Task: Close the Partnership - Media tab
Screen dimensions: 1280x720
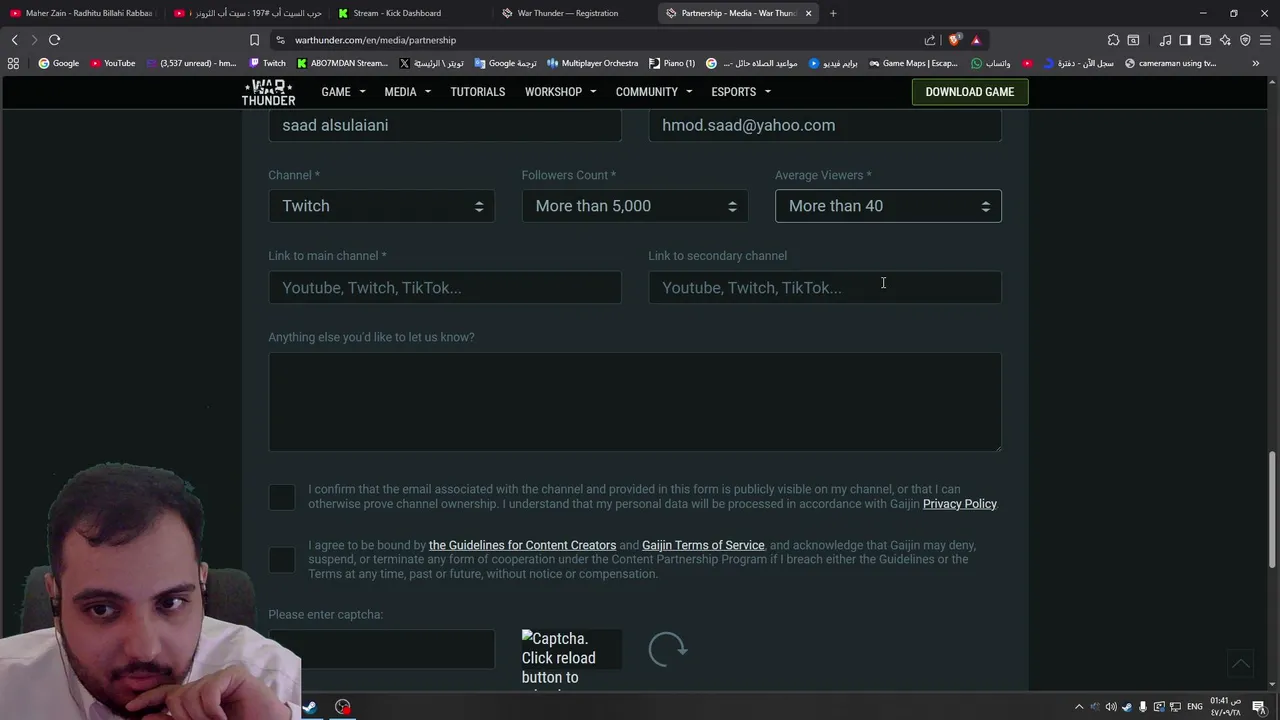Action: point(808,13)
